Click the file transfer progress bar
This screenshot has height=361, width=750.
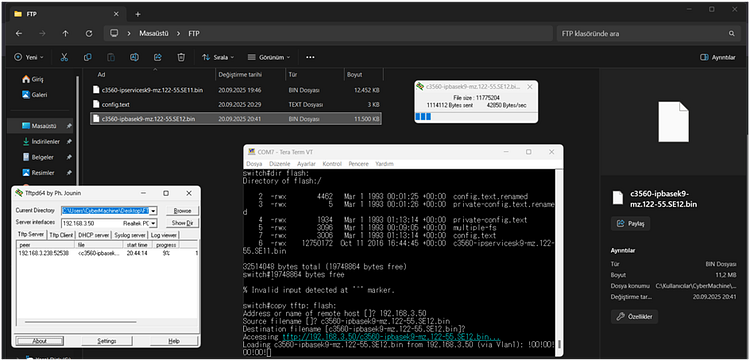(x=476, y=116)
